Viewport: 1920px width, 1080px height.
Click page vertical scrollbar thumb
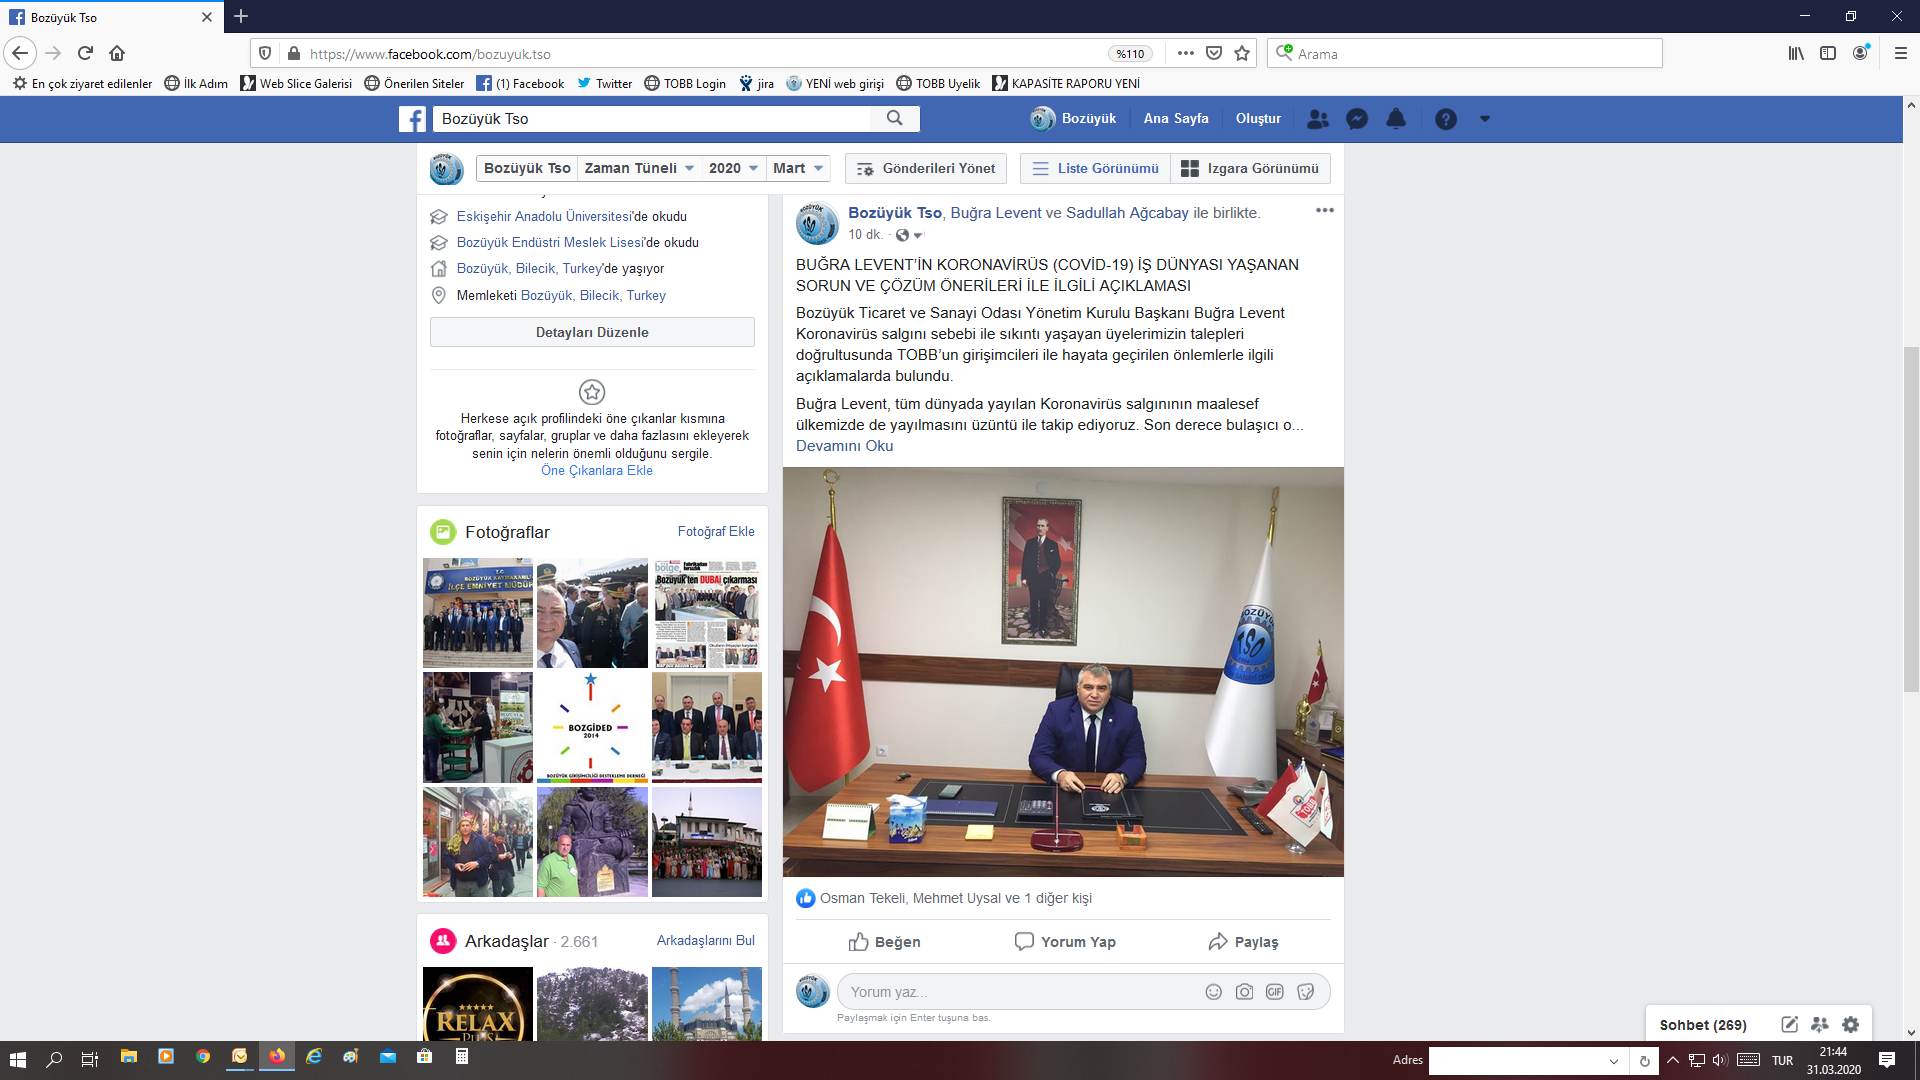point(1911,518)
